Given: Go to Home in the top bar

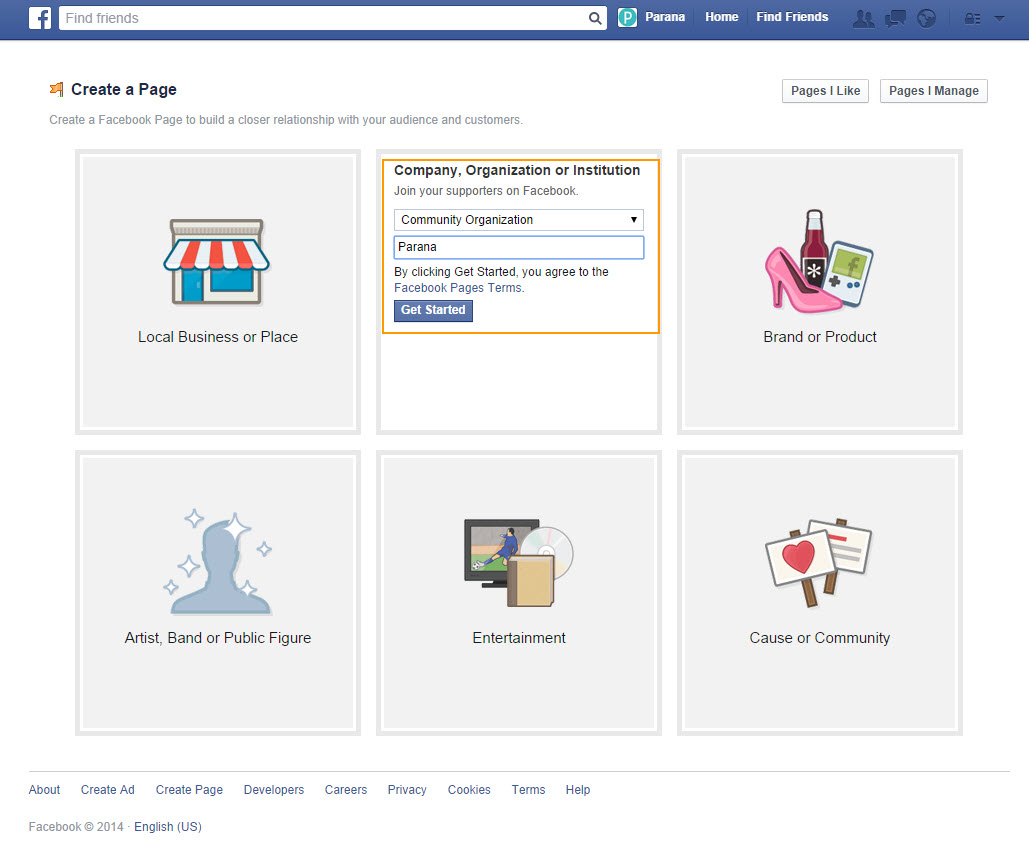Looking at the screenshot, I should click(x=721, y=17).
